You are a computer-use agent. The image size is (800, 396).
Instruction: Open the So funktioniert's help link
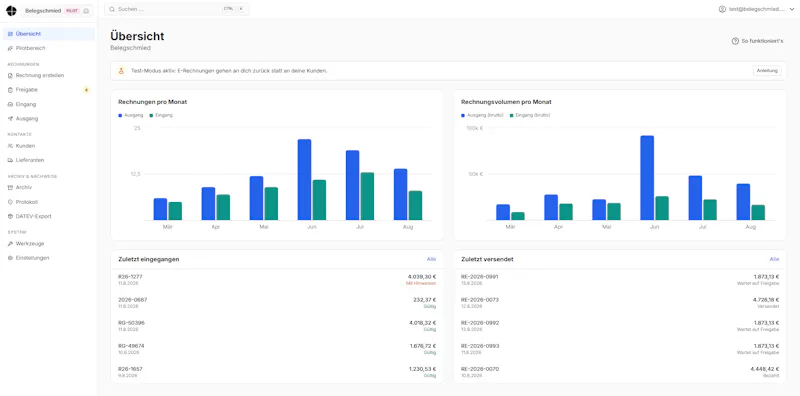[x=757, y=41]
